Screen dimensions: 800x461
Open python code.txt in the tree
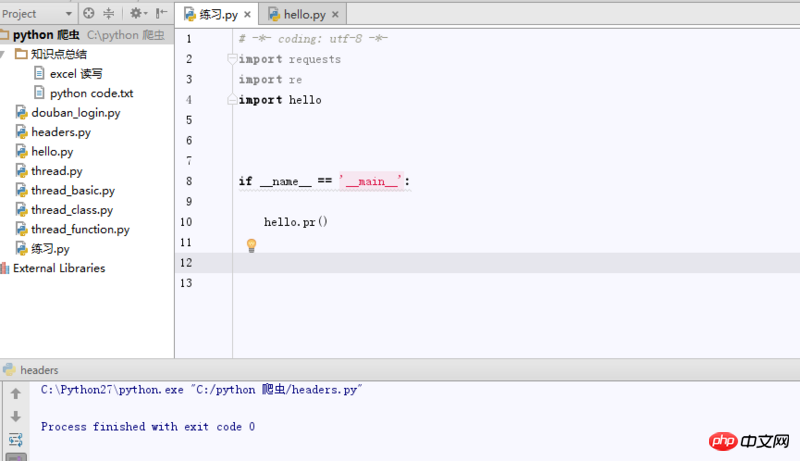(91, 93)
